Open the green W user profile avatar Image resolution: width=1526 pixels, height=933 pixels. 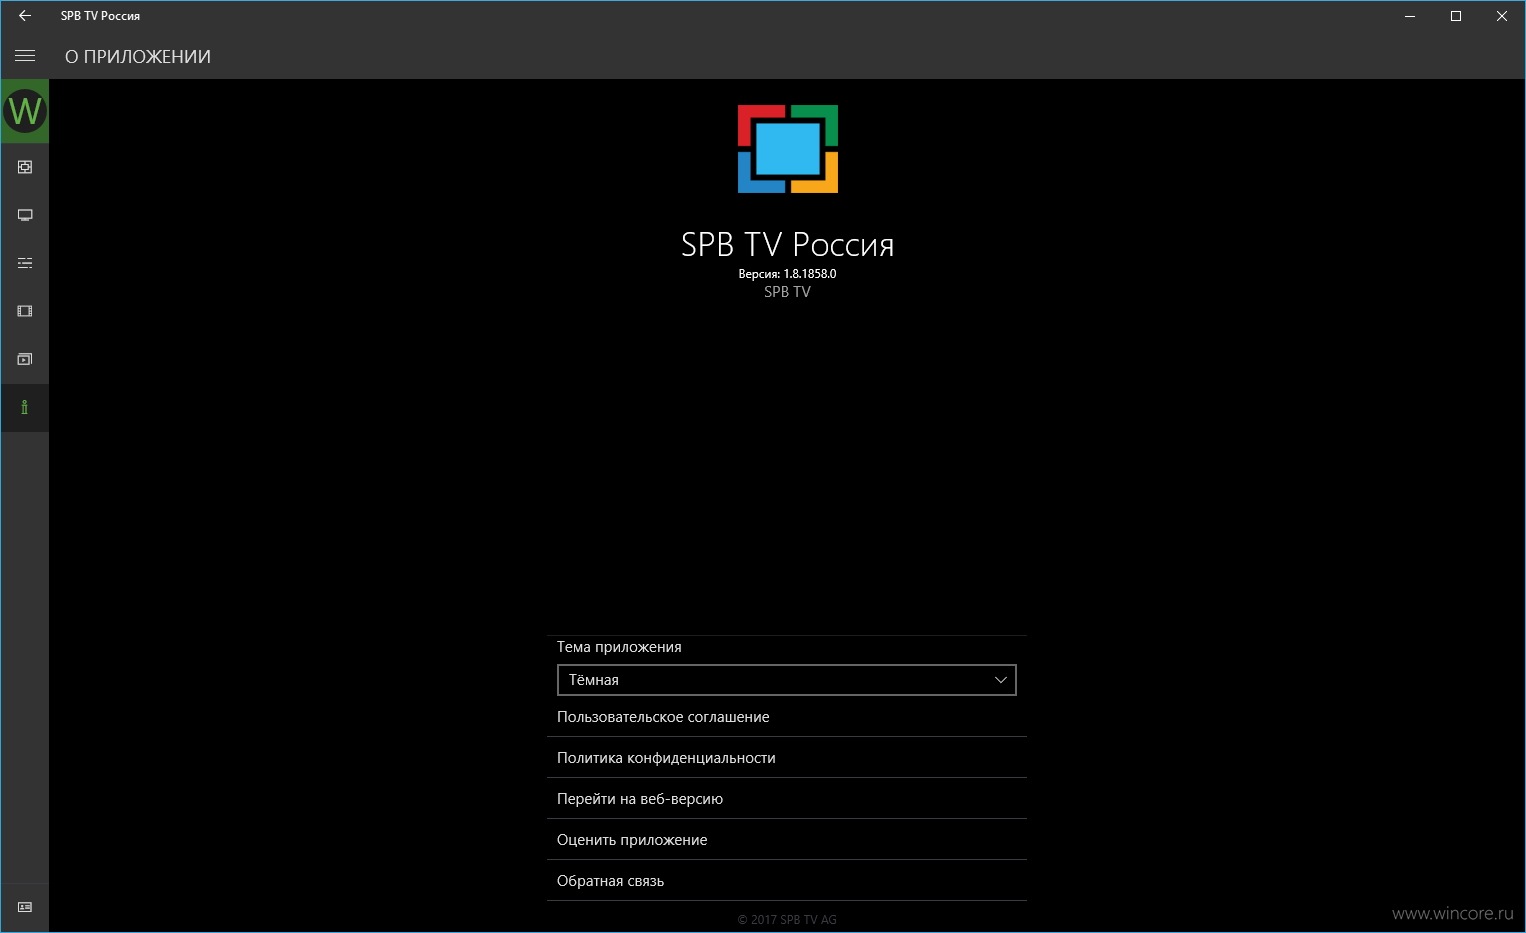pos(25,111)
